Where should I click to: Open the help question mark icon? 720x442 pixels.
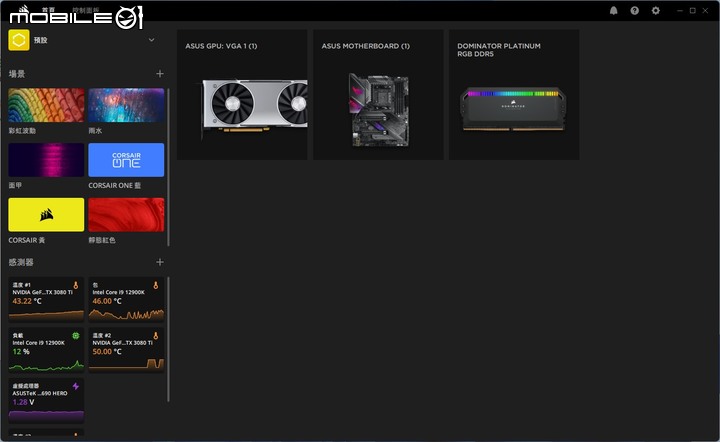[x=635, y=11]
